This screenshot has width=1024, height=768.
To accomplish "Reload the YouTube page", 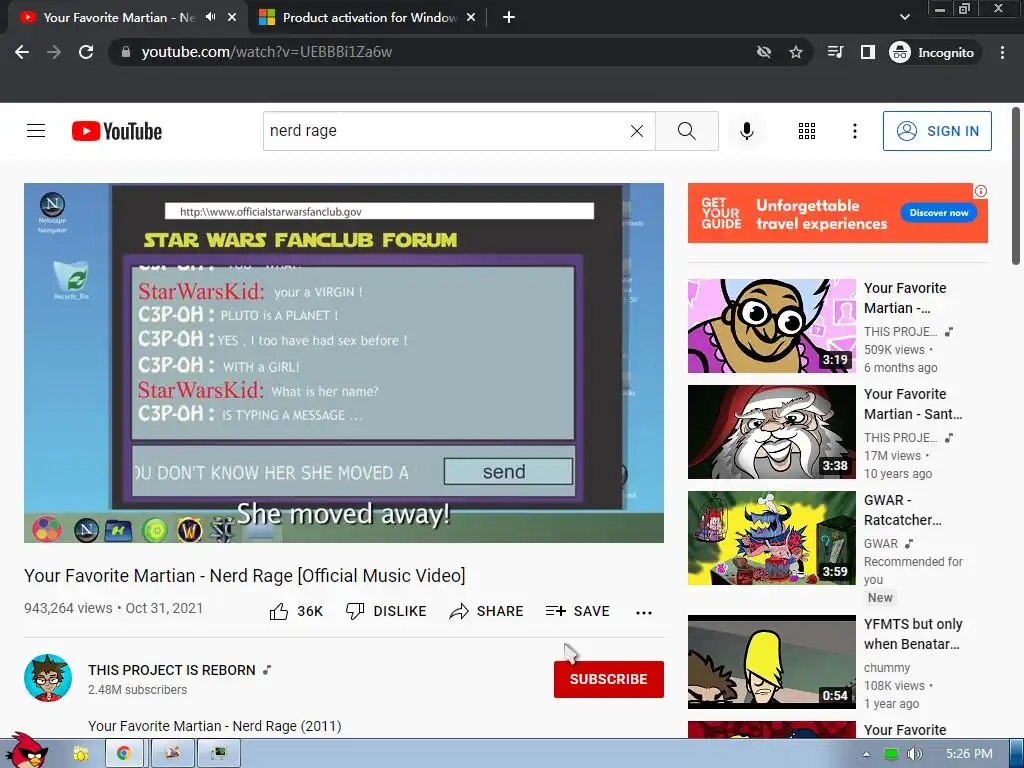I will click(x=86, y=52).
